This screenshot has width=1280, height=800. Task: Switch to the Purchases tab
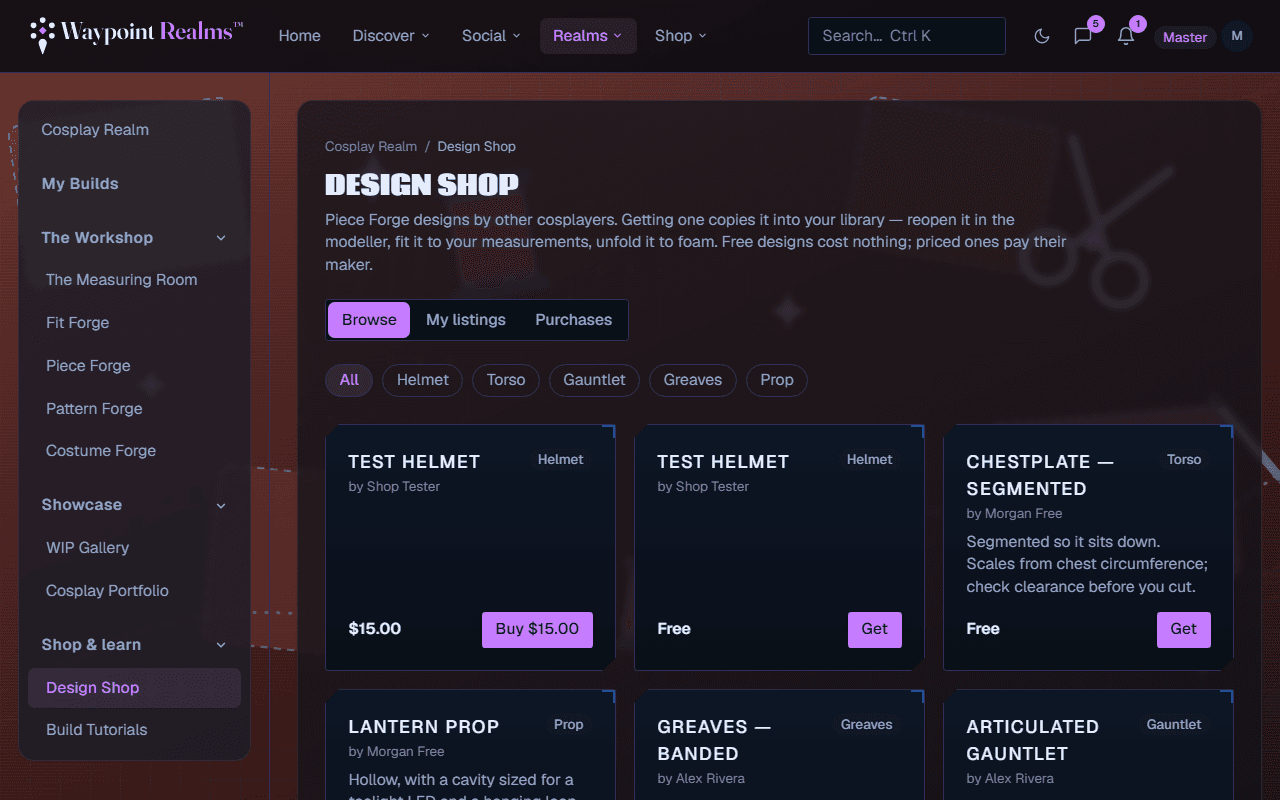(574, 320)
